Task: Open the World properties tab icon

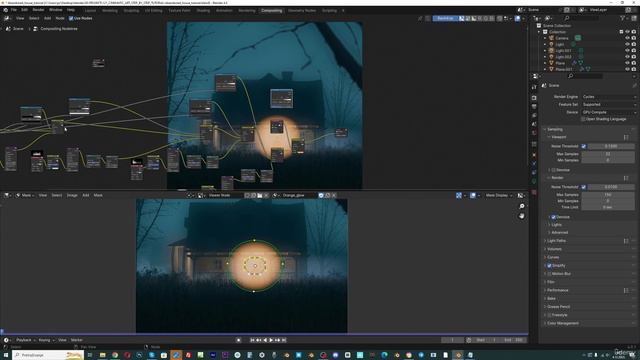Action: (534, 133)
